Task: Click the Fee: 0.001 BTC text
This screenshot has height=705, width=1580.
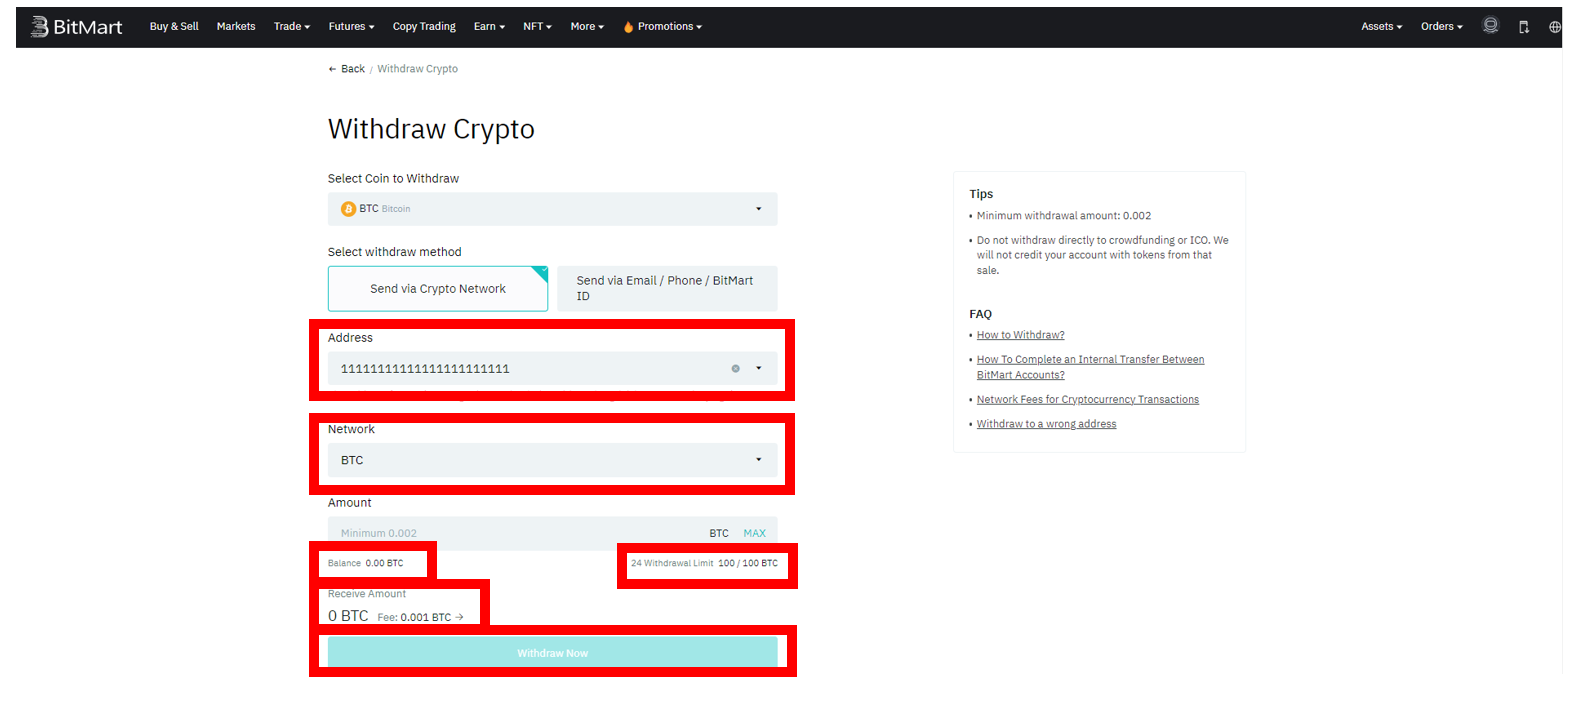Action: click(x=414, y=618)
